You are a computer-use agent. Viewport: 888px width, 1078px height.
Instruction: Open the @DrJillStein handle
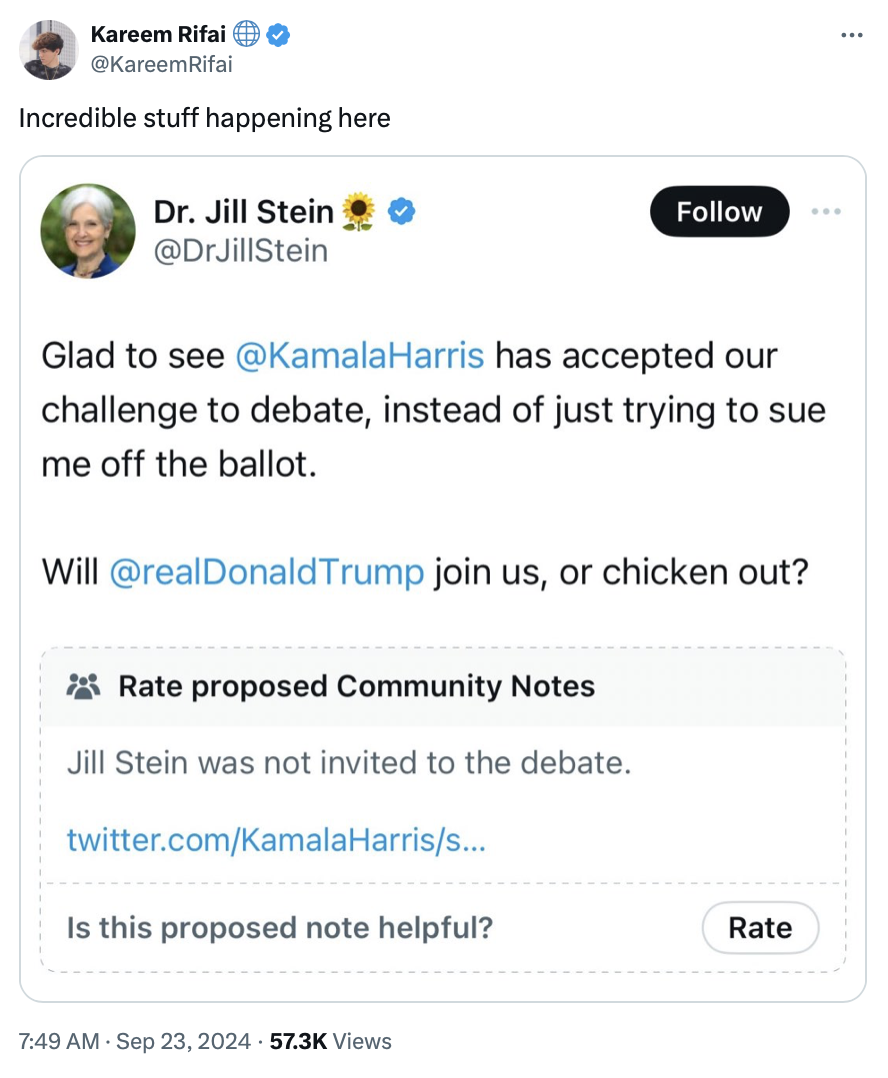coord(240,250)
